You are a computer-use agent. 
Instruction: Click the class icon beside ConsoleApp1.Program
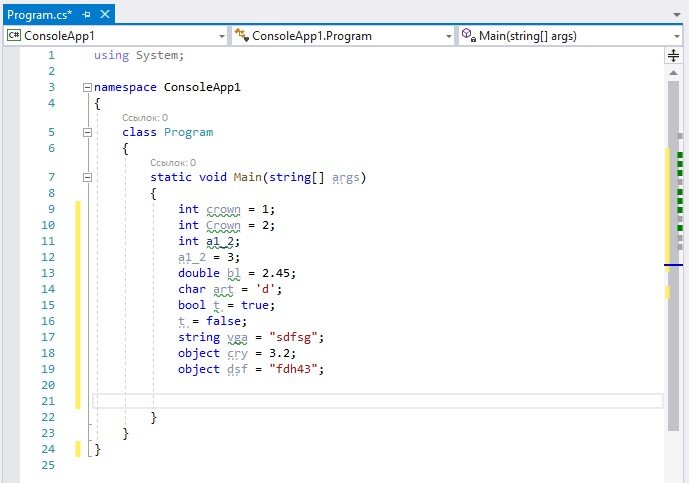(x=242, y=35)
